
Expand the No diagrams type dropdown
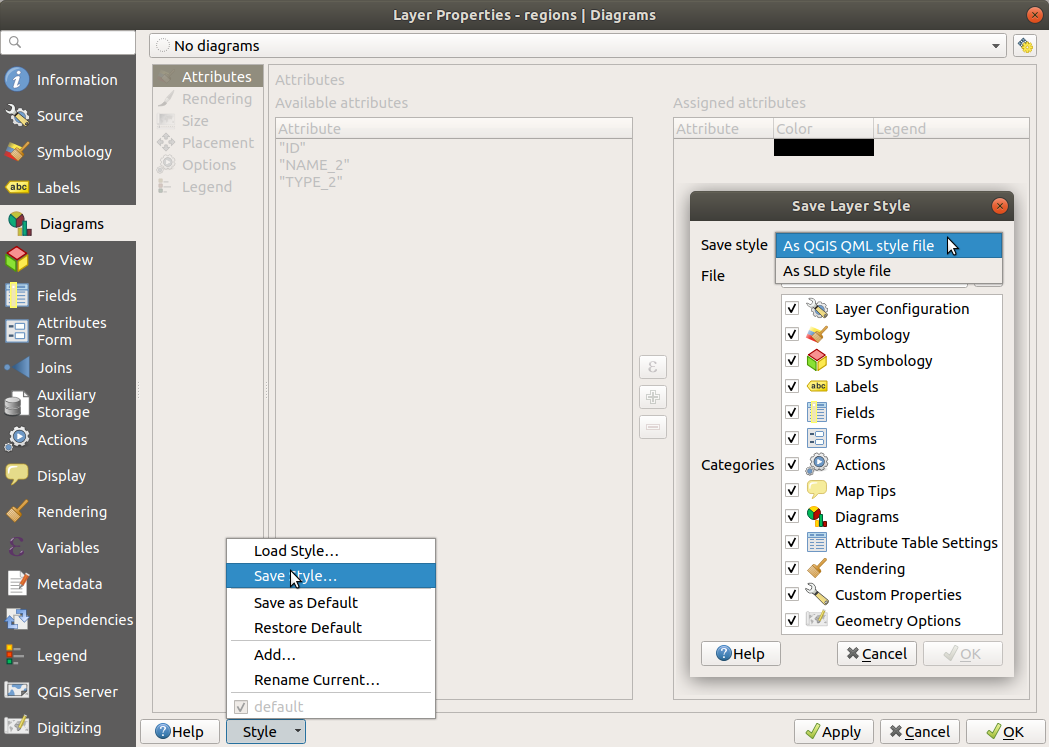[x=578, y=46]
